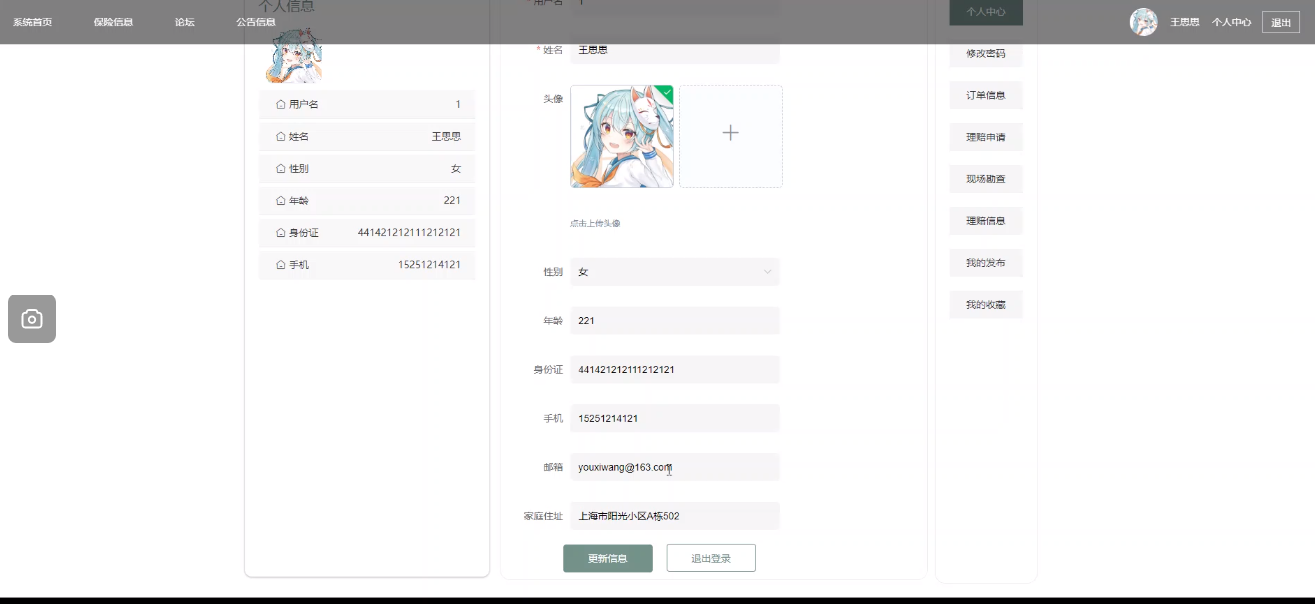Click the 点击上传头像 hint text
Screen dimensions: 1315x604
tap(595, 223)
